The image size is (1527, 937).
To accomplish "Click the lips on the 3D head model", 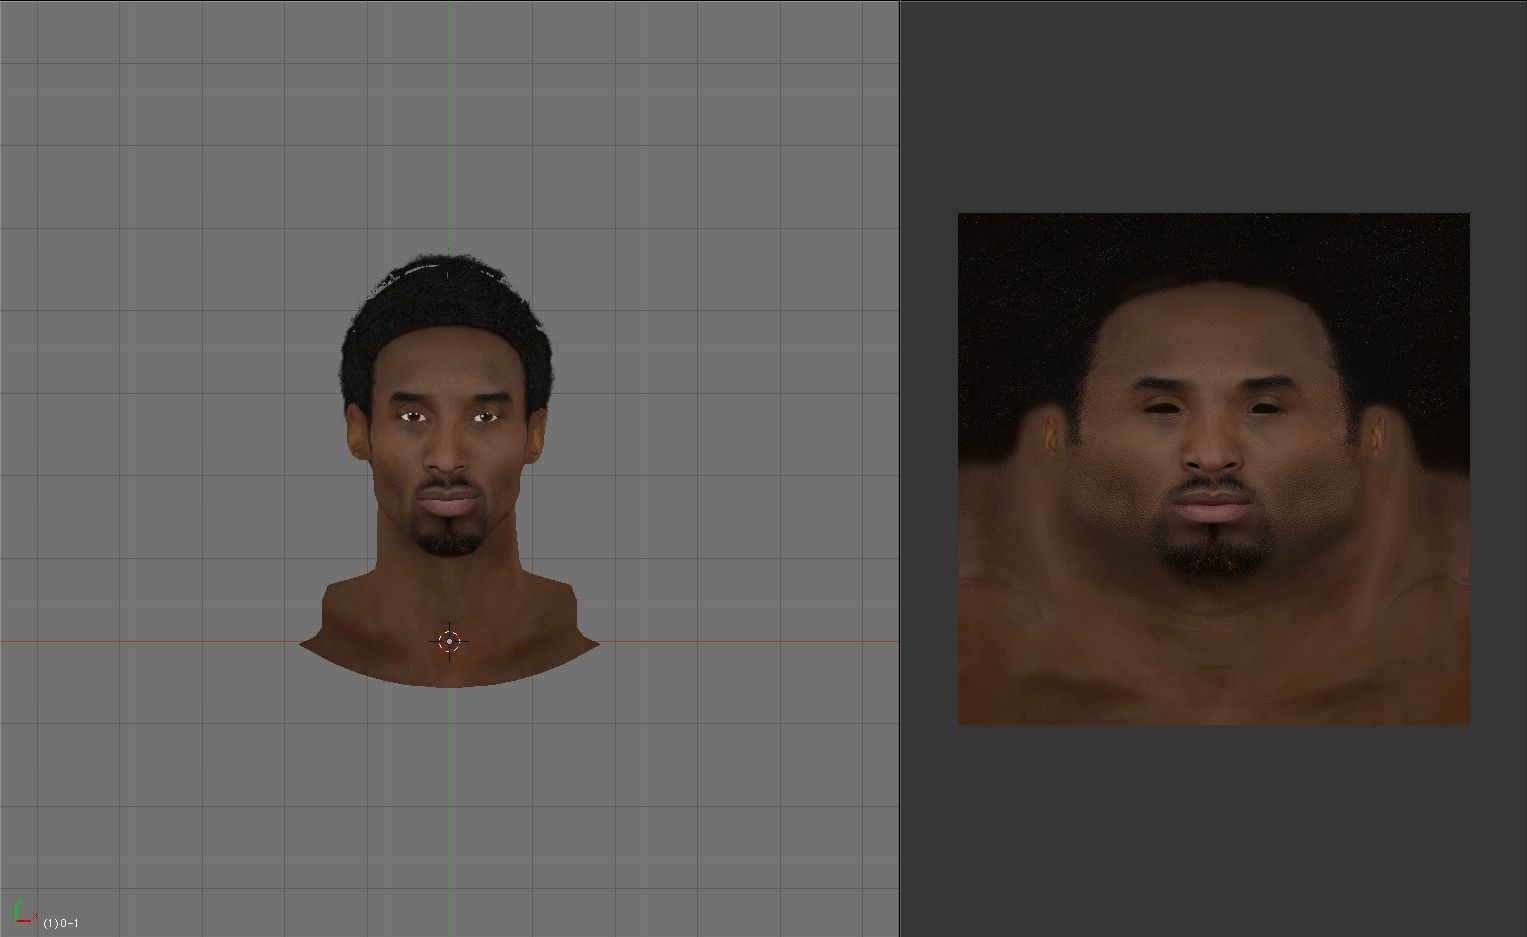I will (447, 501).
